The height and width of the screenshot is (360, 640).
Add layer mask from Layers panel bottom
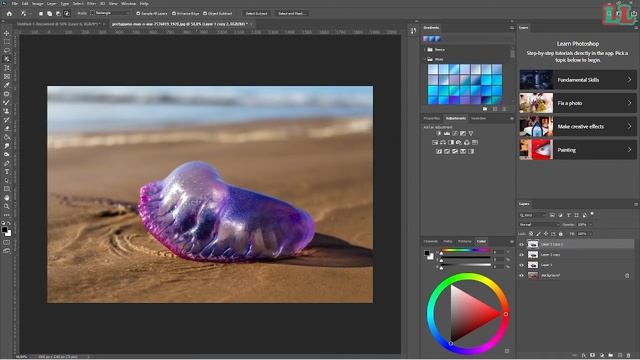tap(593, 356)
